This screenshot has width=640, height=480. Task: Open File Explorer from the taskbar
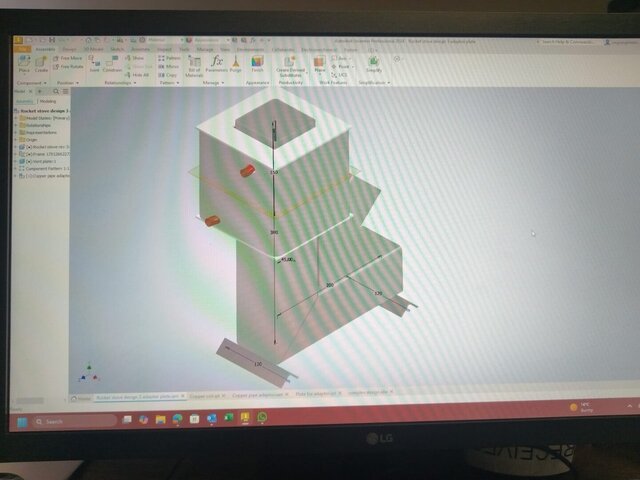tap(160, 420)
